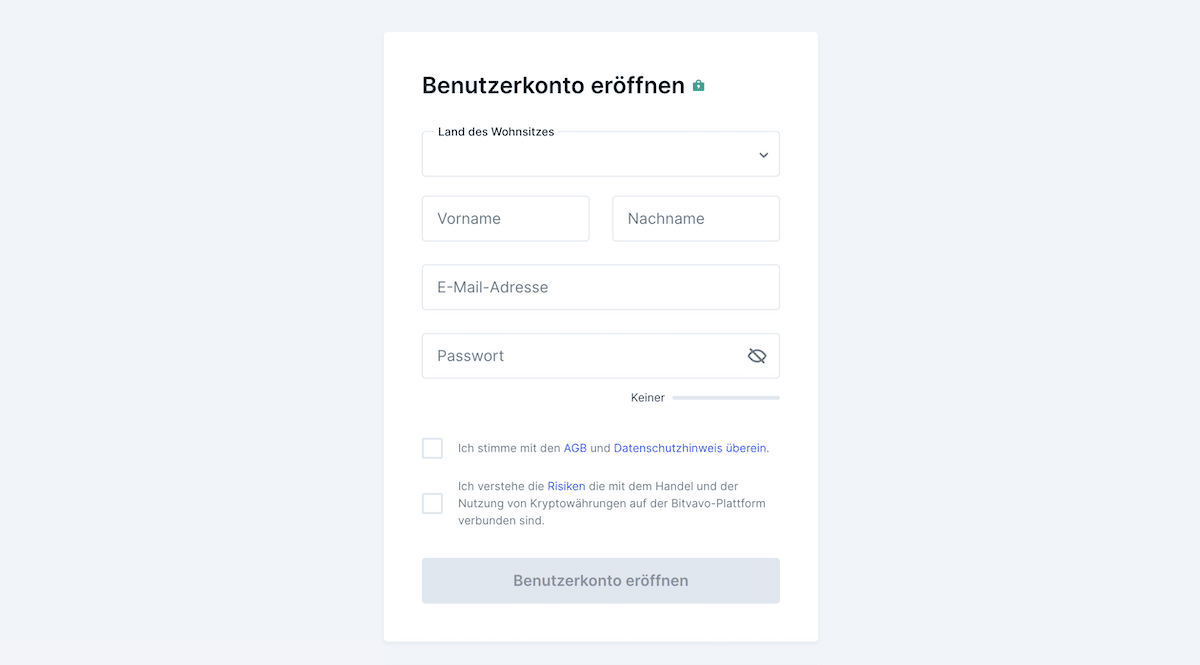The image size is (1200, 665).
Task: Click the green security lock icon beside the heading
Action: (x=698, y=86)
